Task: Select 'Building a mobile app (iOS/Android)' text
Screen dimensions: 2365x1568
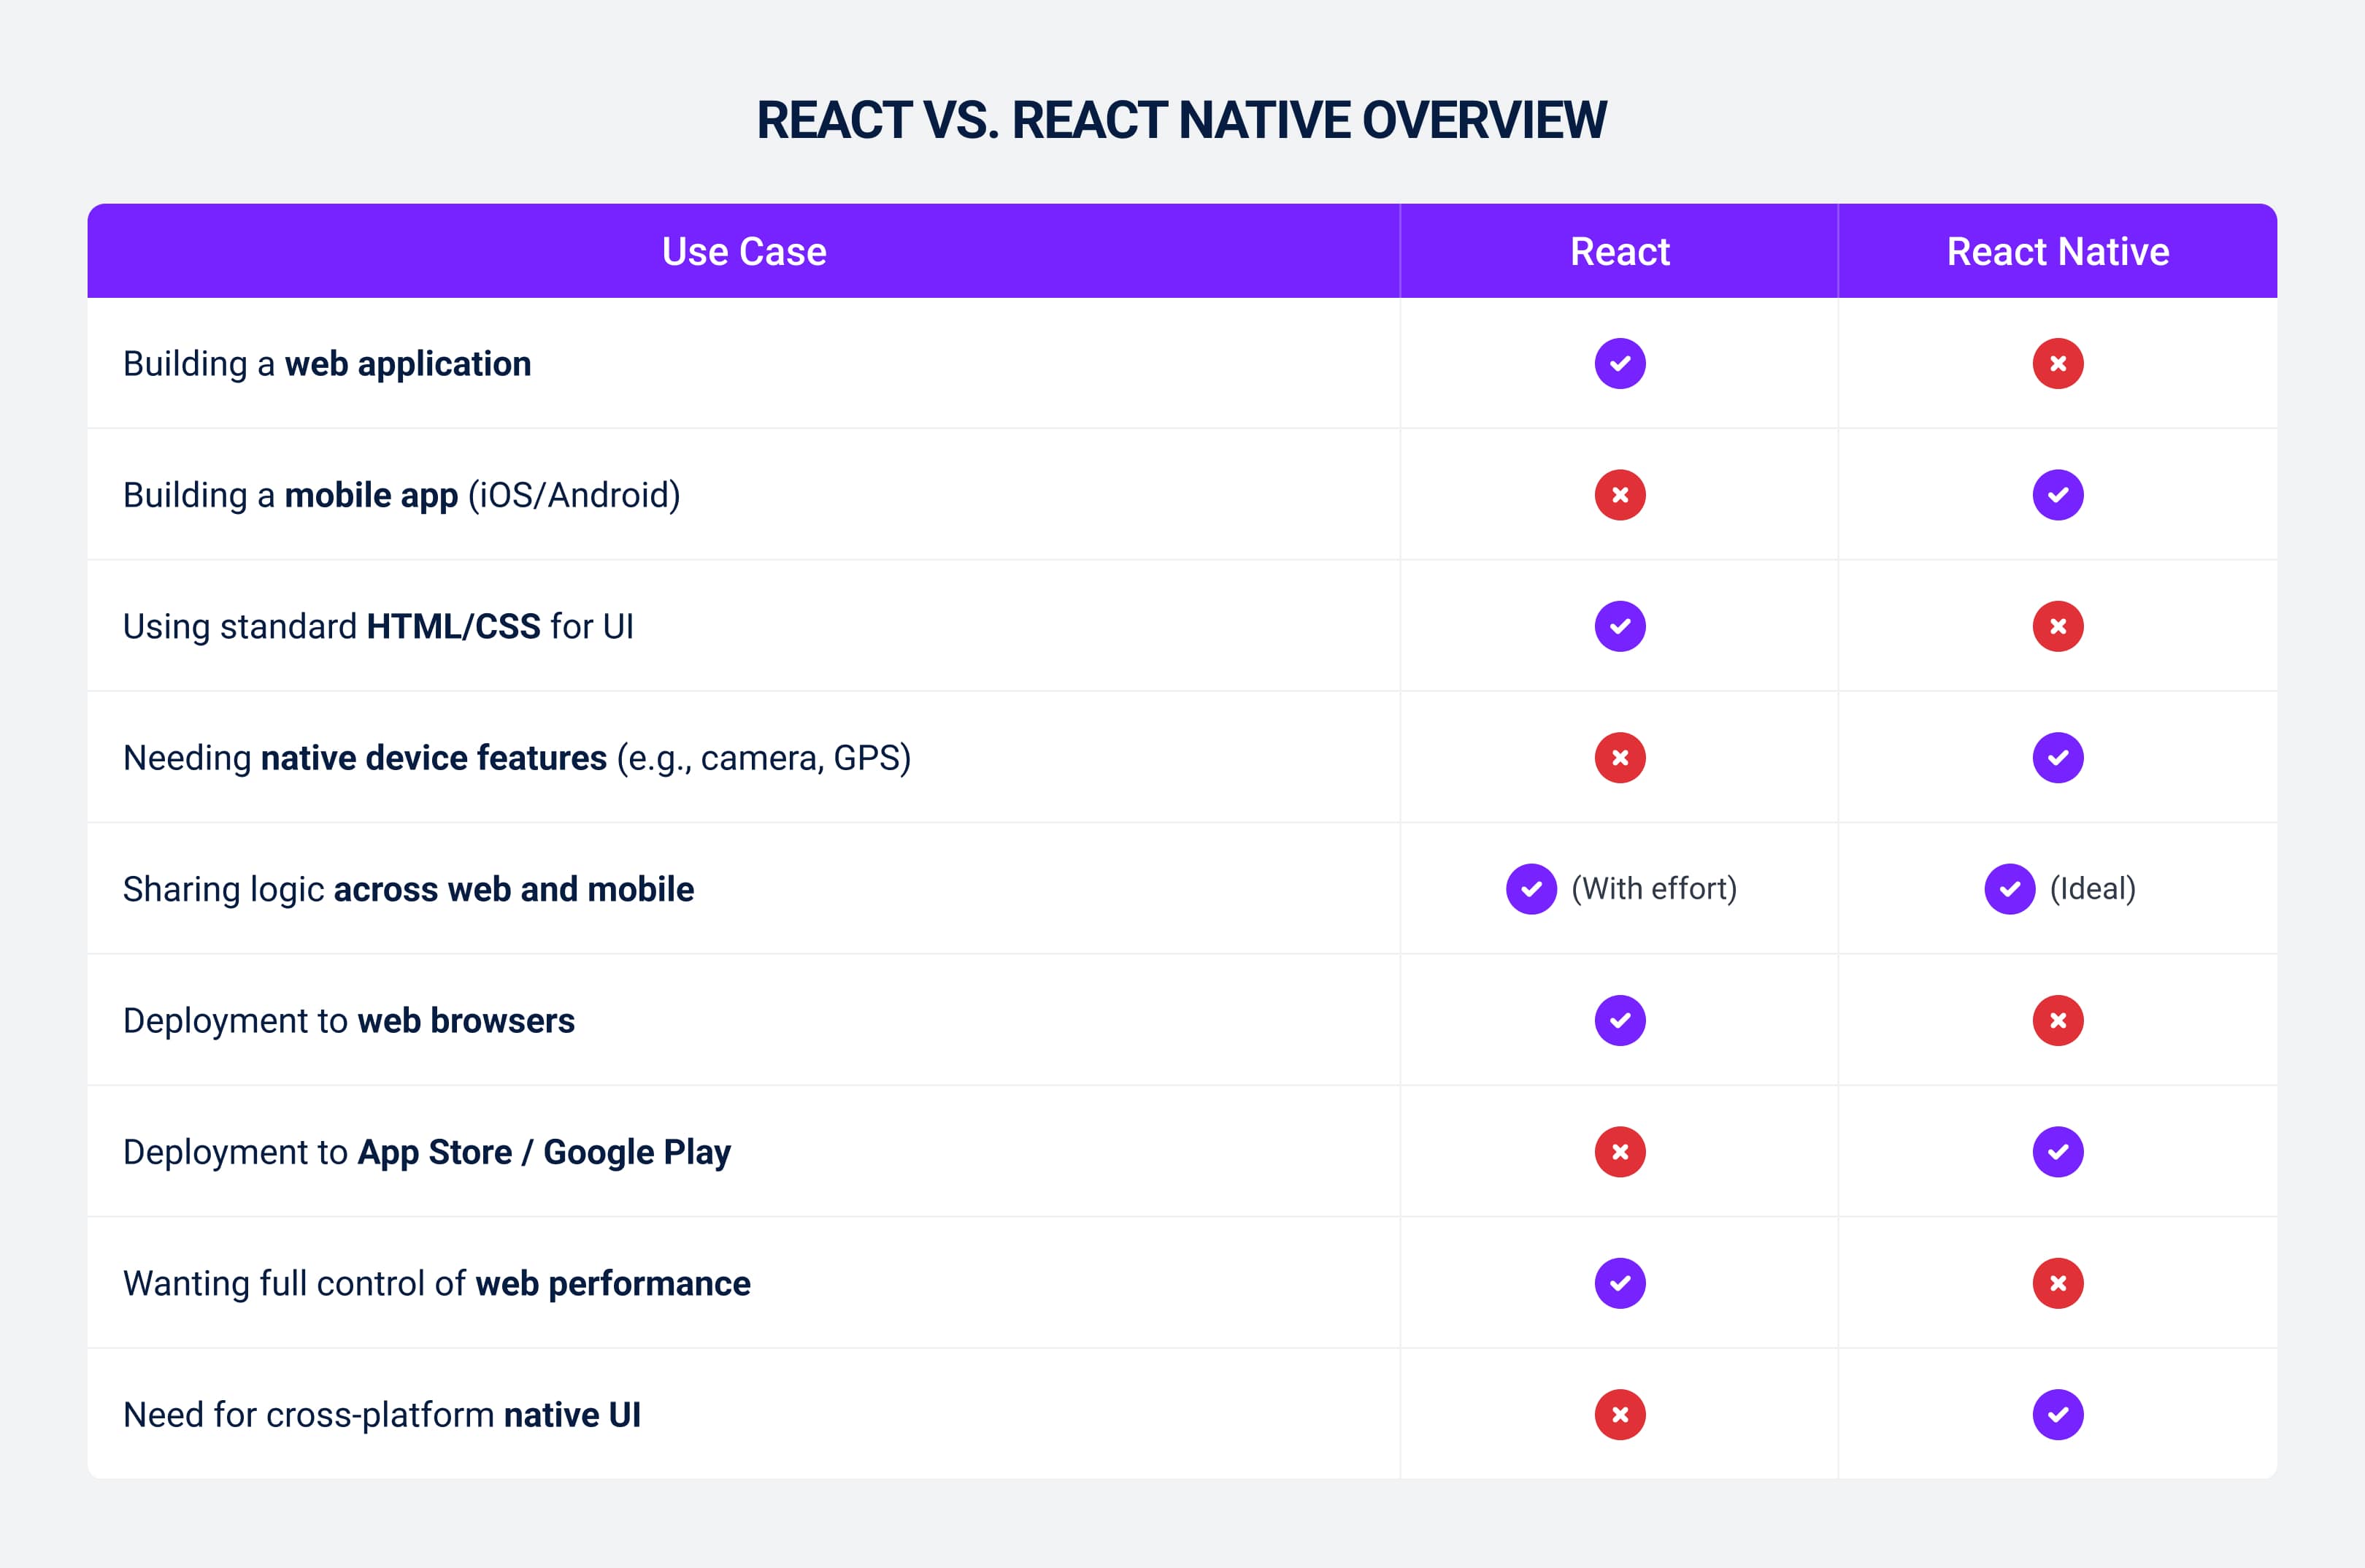Action: click(402, 496)
